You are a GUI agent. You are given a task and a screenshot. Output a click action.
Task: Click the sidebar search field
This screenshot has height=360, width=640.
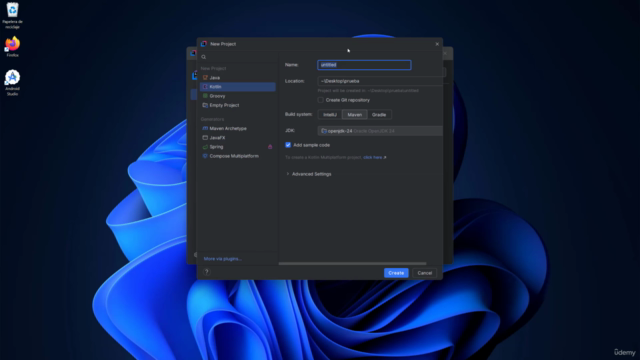(x=238, y=57)
